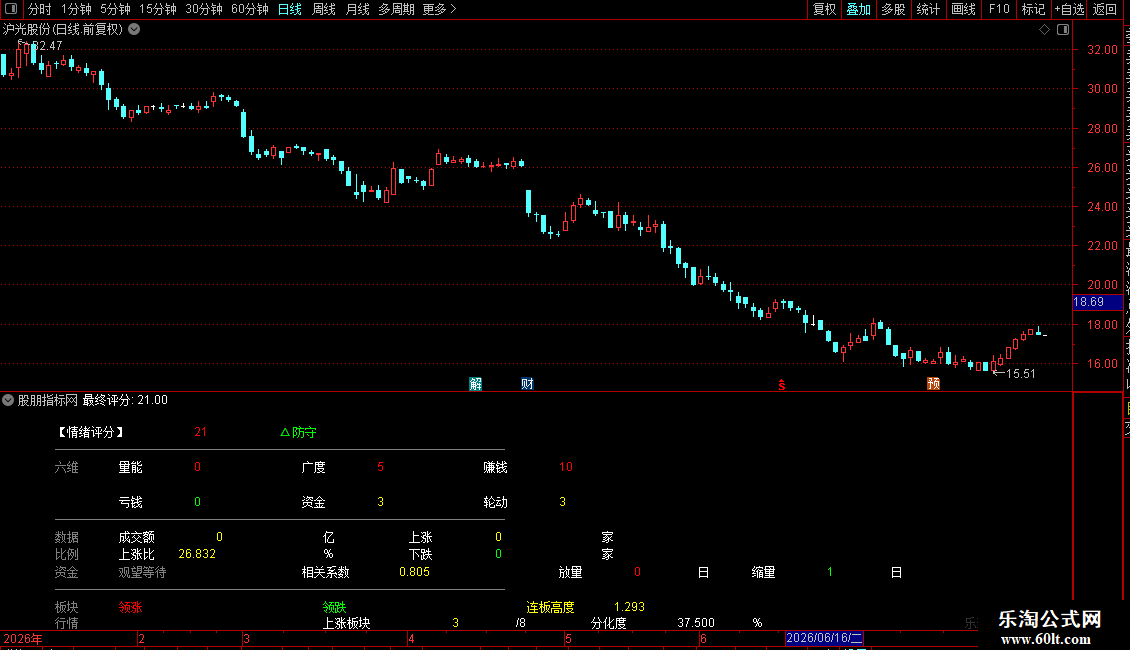
Task: Click the 赚钱 score 10
Action: (x=566, y=467)
